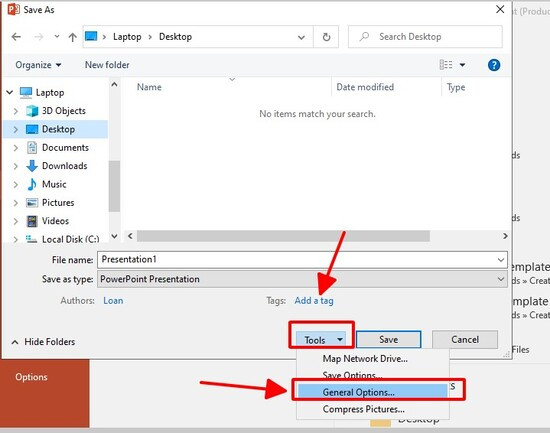Click the Loan author link
The height and width of the screenshot is (433, 550).
[113, 301]
